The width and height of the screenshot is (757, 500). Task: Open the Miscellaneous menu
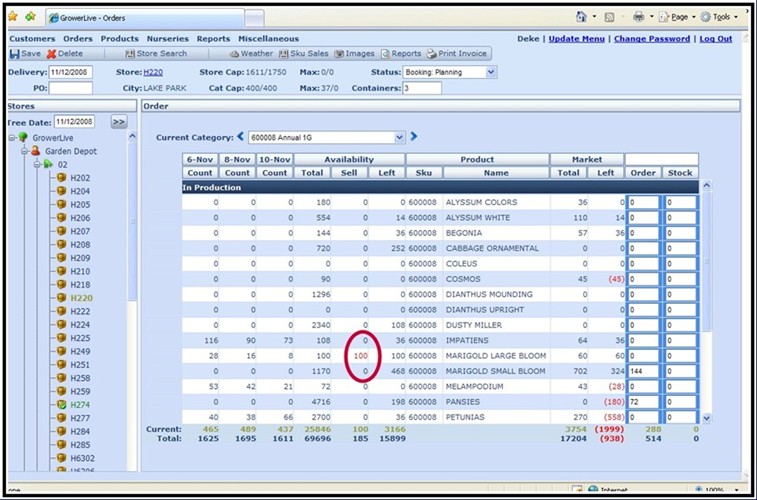[268, 39]
